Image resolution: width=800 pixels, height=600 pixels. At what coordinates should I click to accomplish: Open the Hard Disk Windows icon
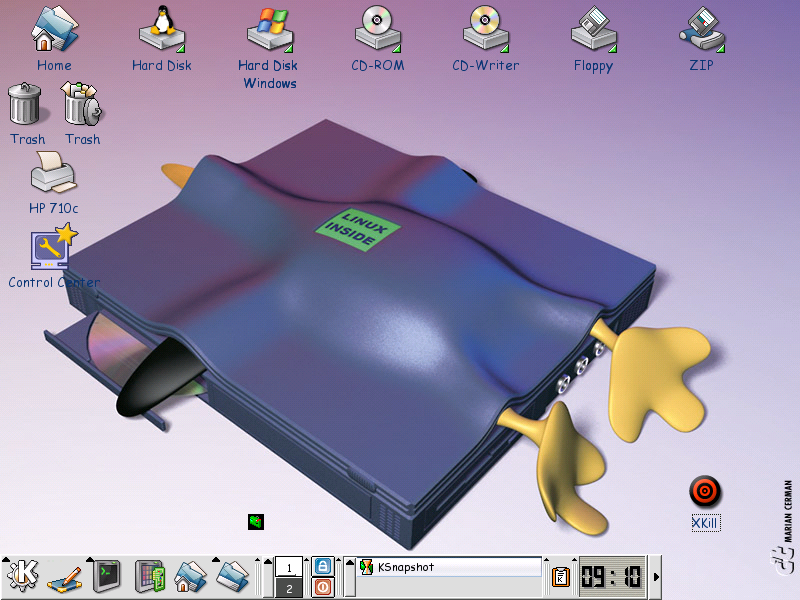270,30
